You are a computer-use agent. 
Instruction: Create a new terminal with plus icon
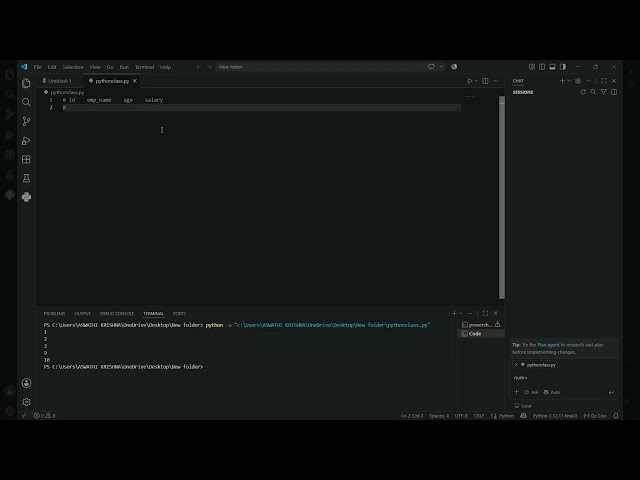click(x=454, y=313)
